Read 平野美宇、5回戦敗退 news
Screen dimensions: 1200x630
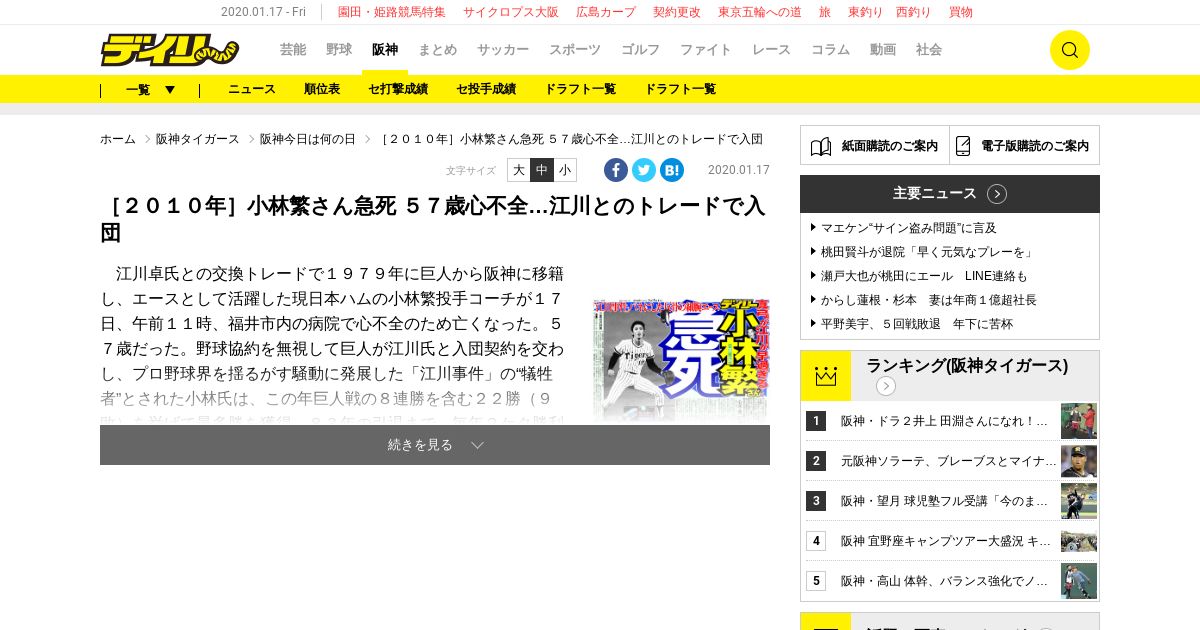pyautogui.click(x=917, y=324)
